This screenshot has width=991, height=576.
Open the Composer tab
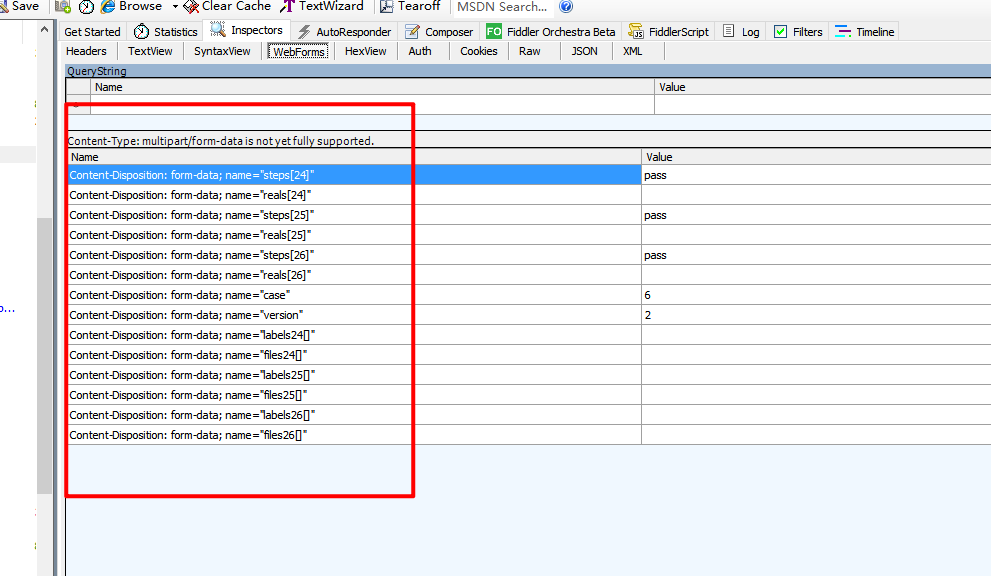point(440,32)
